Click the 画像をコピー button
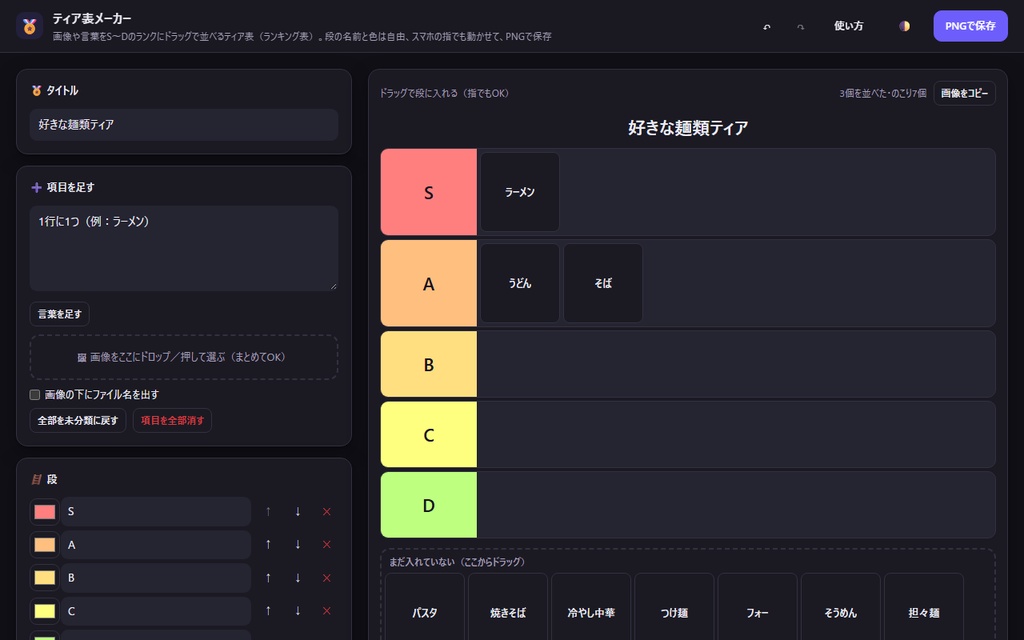 964,93
